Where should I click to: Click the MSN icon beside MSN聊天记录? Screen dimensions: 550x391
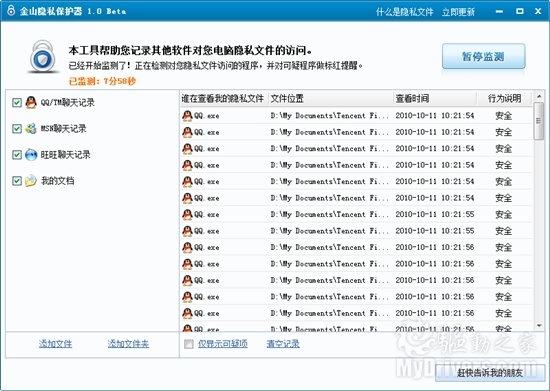pyautogui.click(x=31, y=128)
